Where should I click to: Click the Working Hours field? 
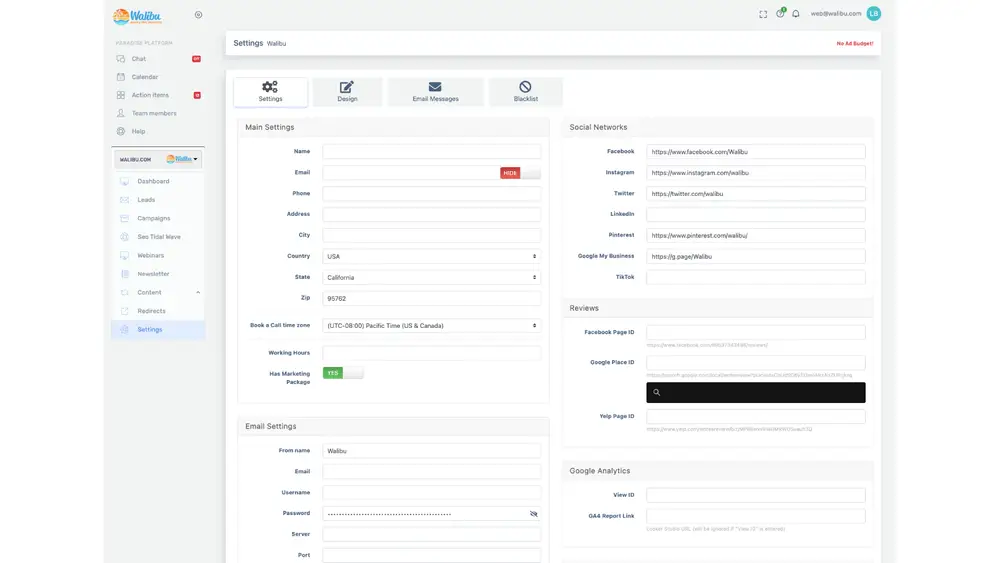tap(431, 353)
